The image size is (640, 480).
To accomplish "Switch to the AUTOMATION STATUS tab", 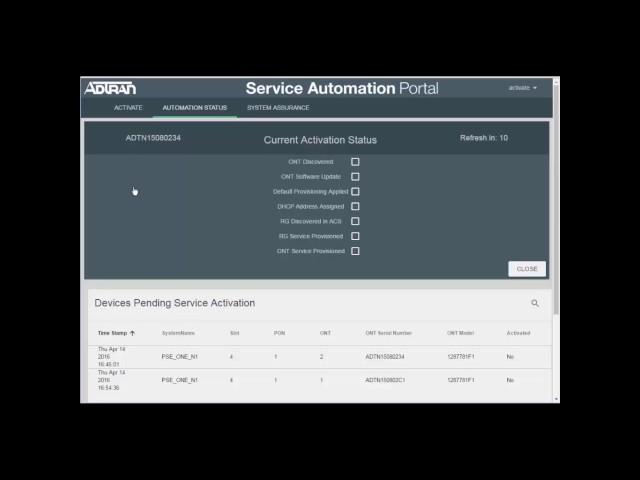I will click(x=195, y=108).
